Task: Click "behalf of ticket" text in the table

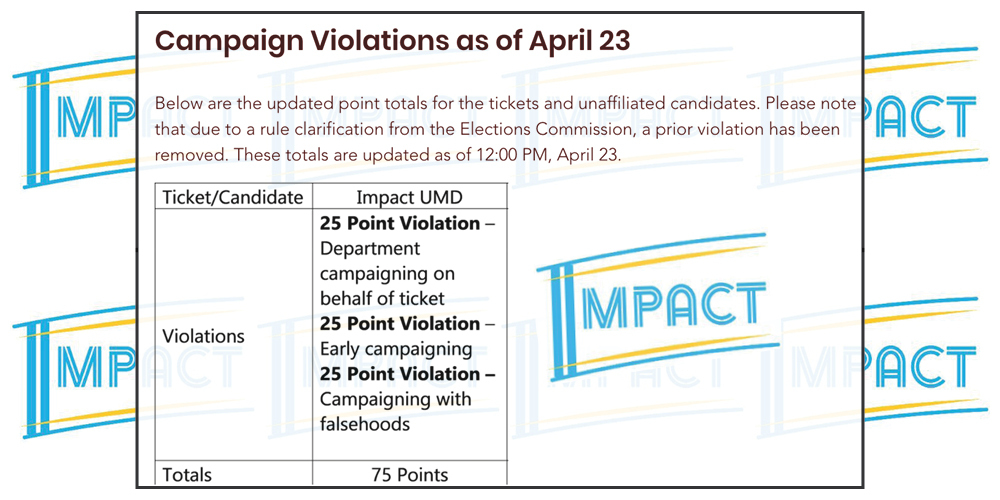Action: 382,298
